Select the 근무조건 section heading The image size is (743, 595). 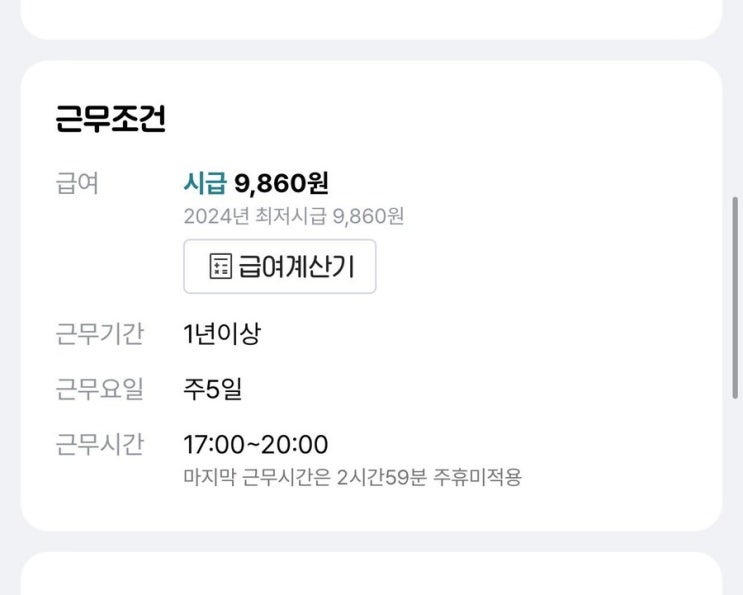pyautogui.click(x=110, y=118)
